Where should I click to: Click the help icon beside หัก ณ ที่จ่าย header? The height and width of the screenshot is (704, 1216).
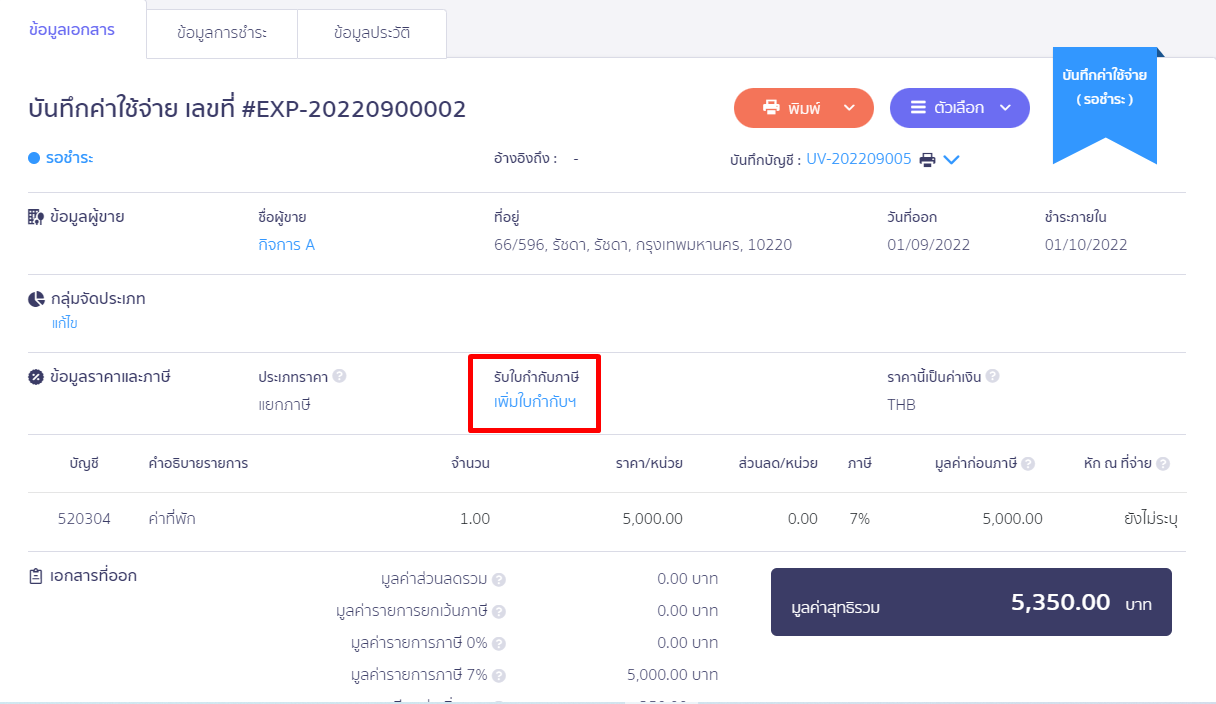[1163, 464]
